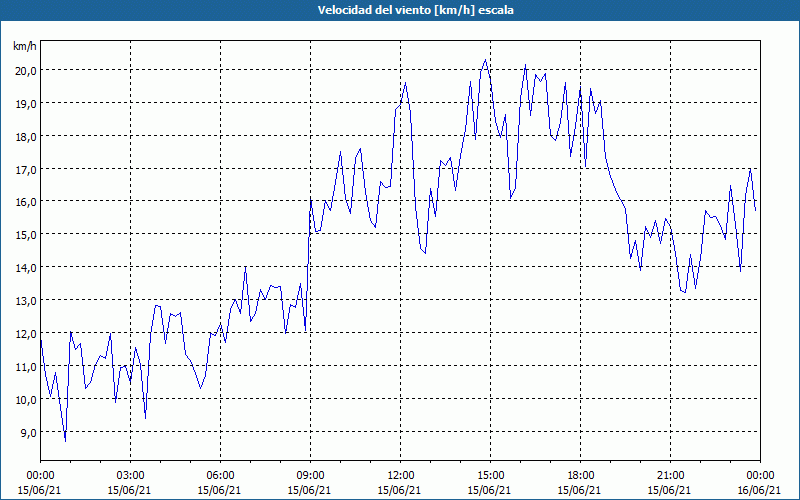Select the 17,0 y-axis value

click(27, 169)
